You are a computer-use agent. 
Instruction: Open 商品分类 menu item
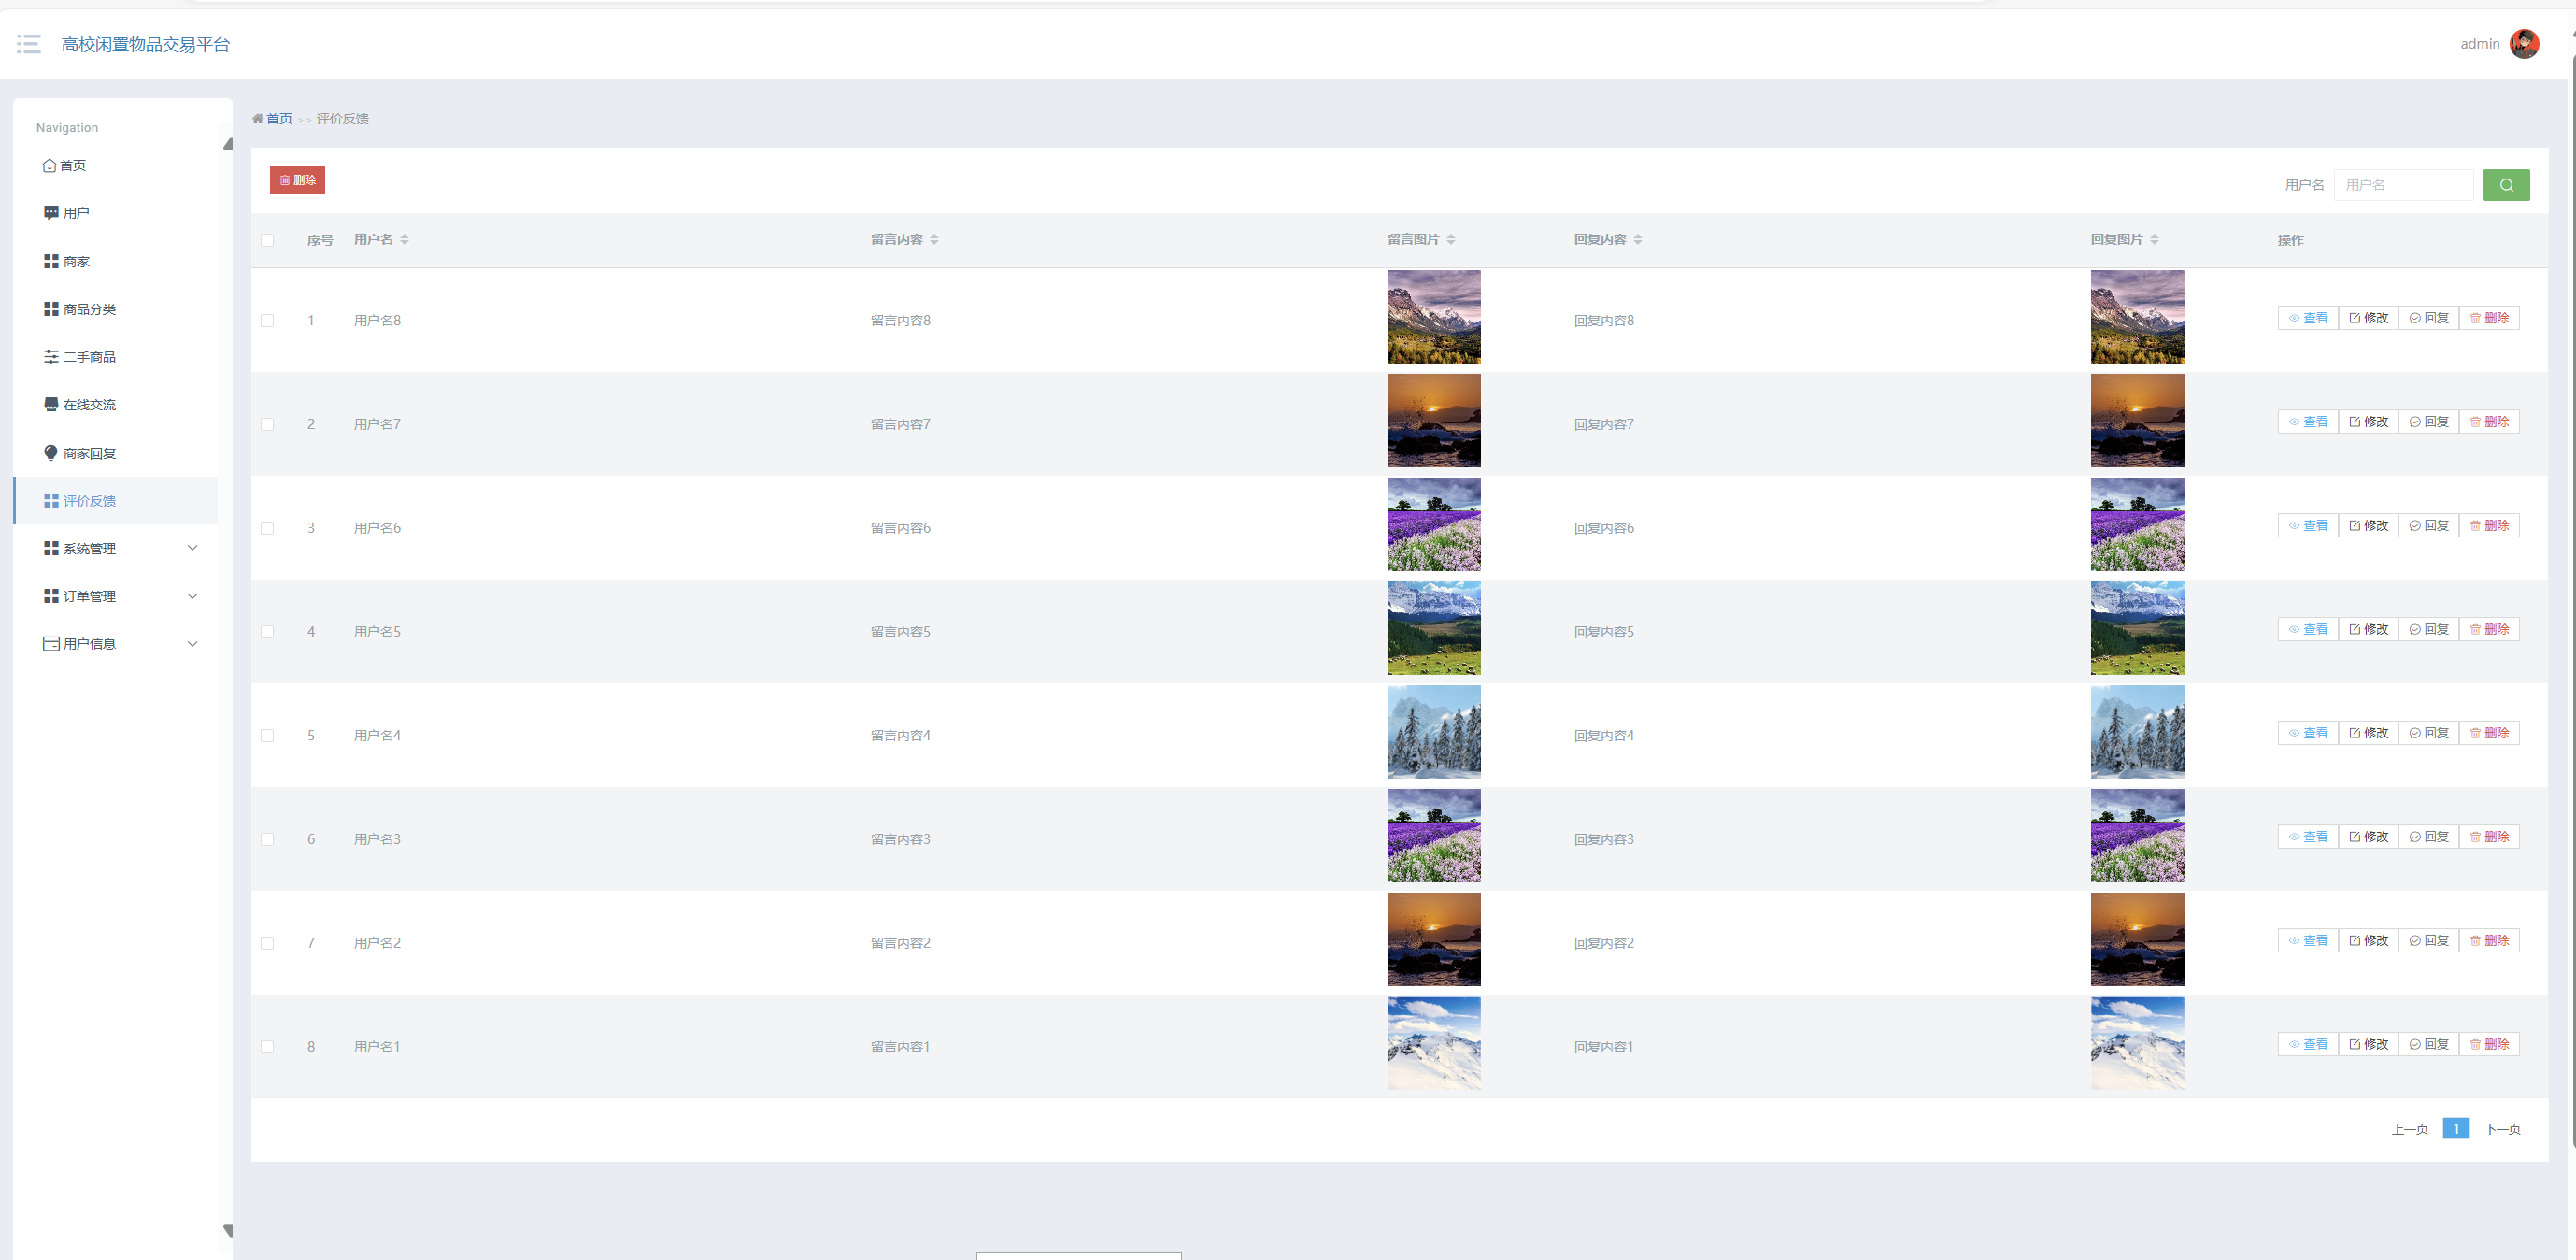[x=89, y=310]
